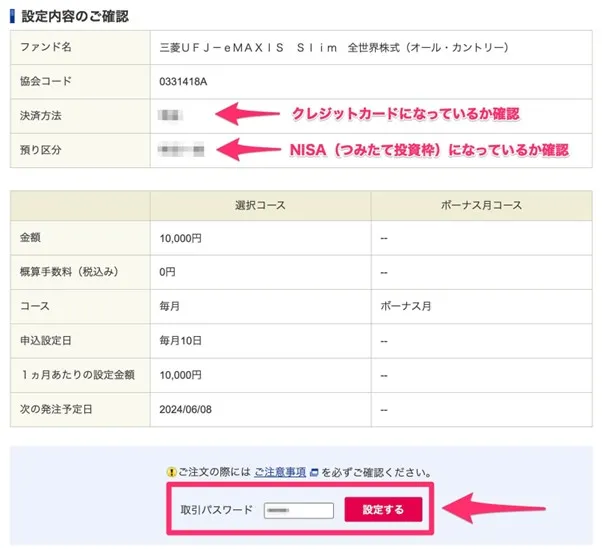Viewport: 602px width, 549px height.
Task: Click the external window icon beside ご注意事項
Action: (x=314, y=472)
